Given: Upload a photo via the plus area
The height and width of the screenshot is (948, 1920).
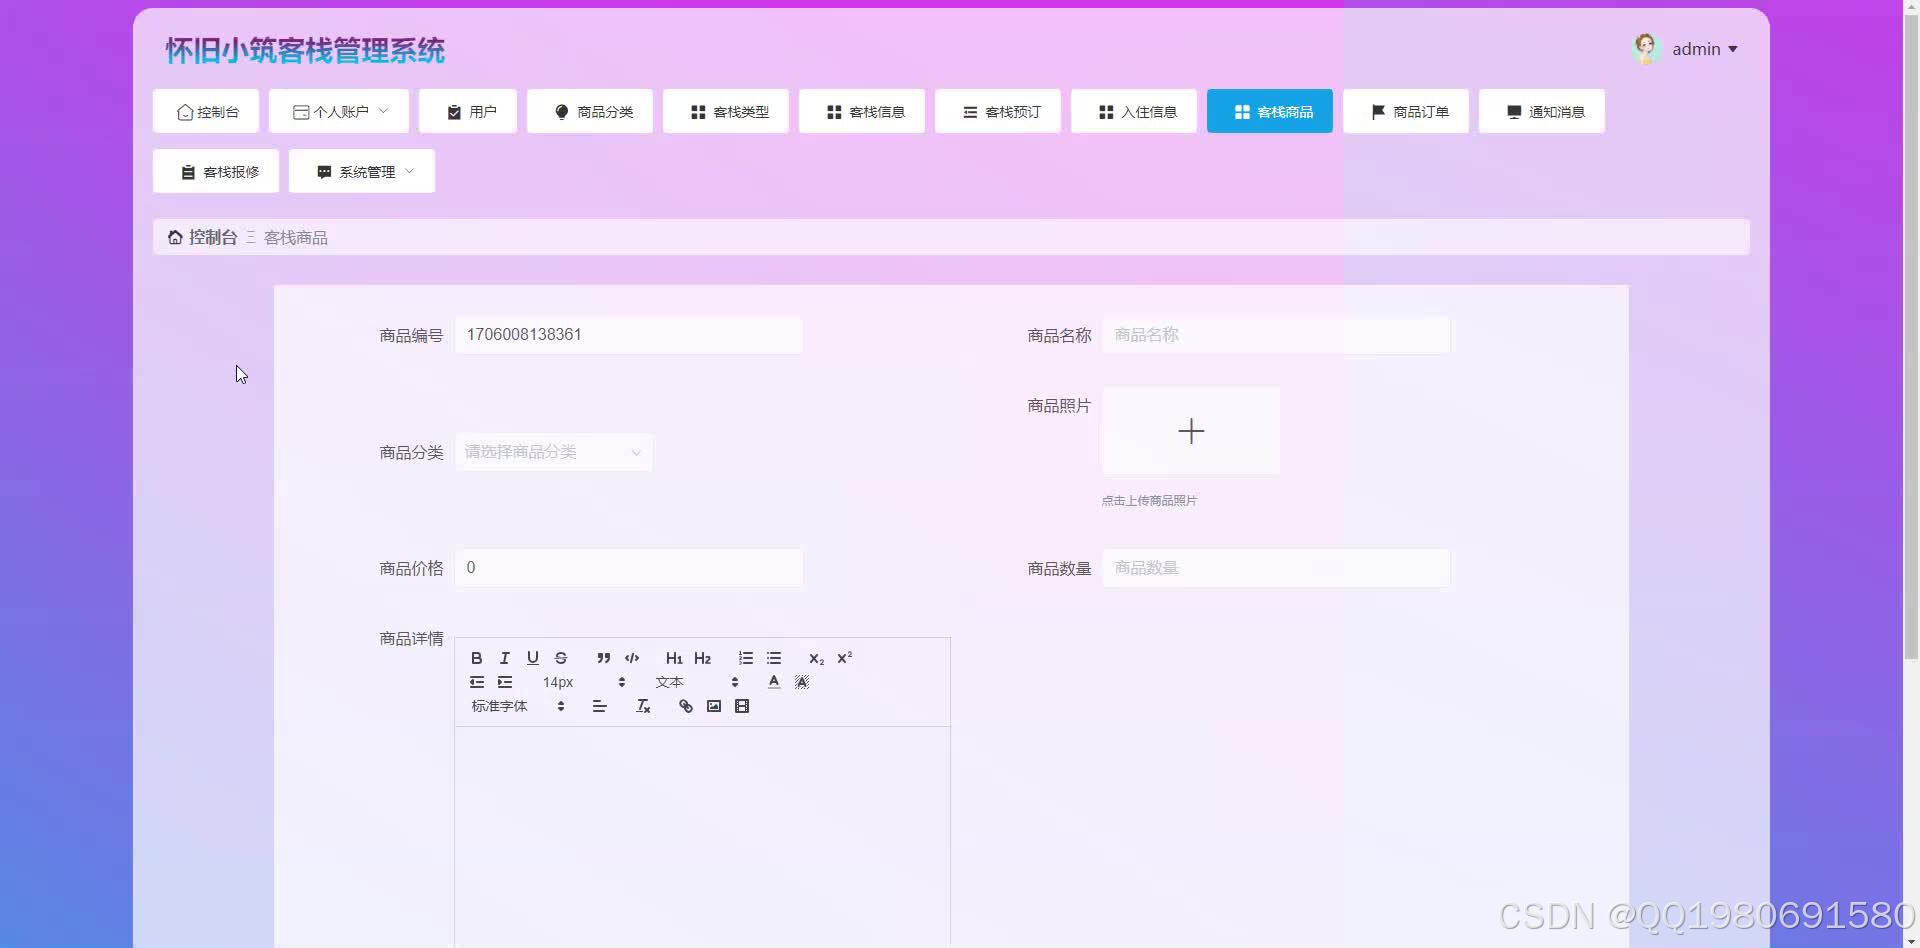Looking at the screenshot, I should pos(1190,431).
